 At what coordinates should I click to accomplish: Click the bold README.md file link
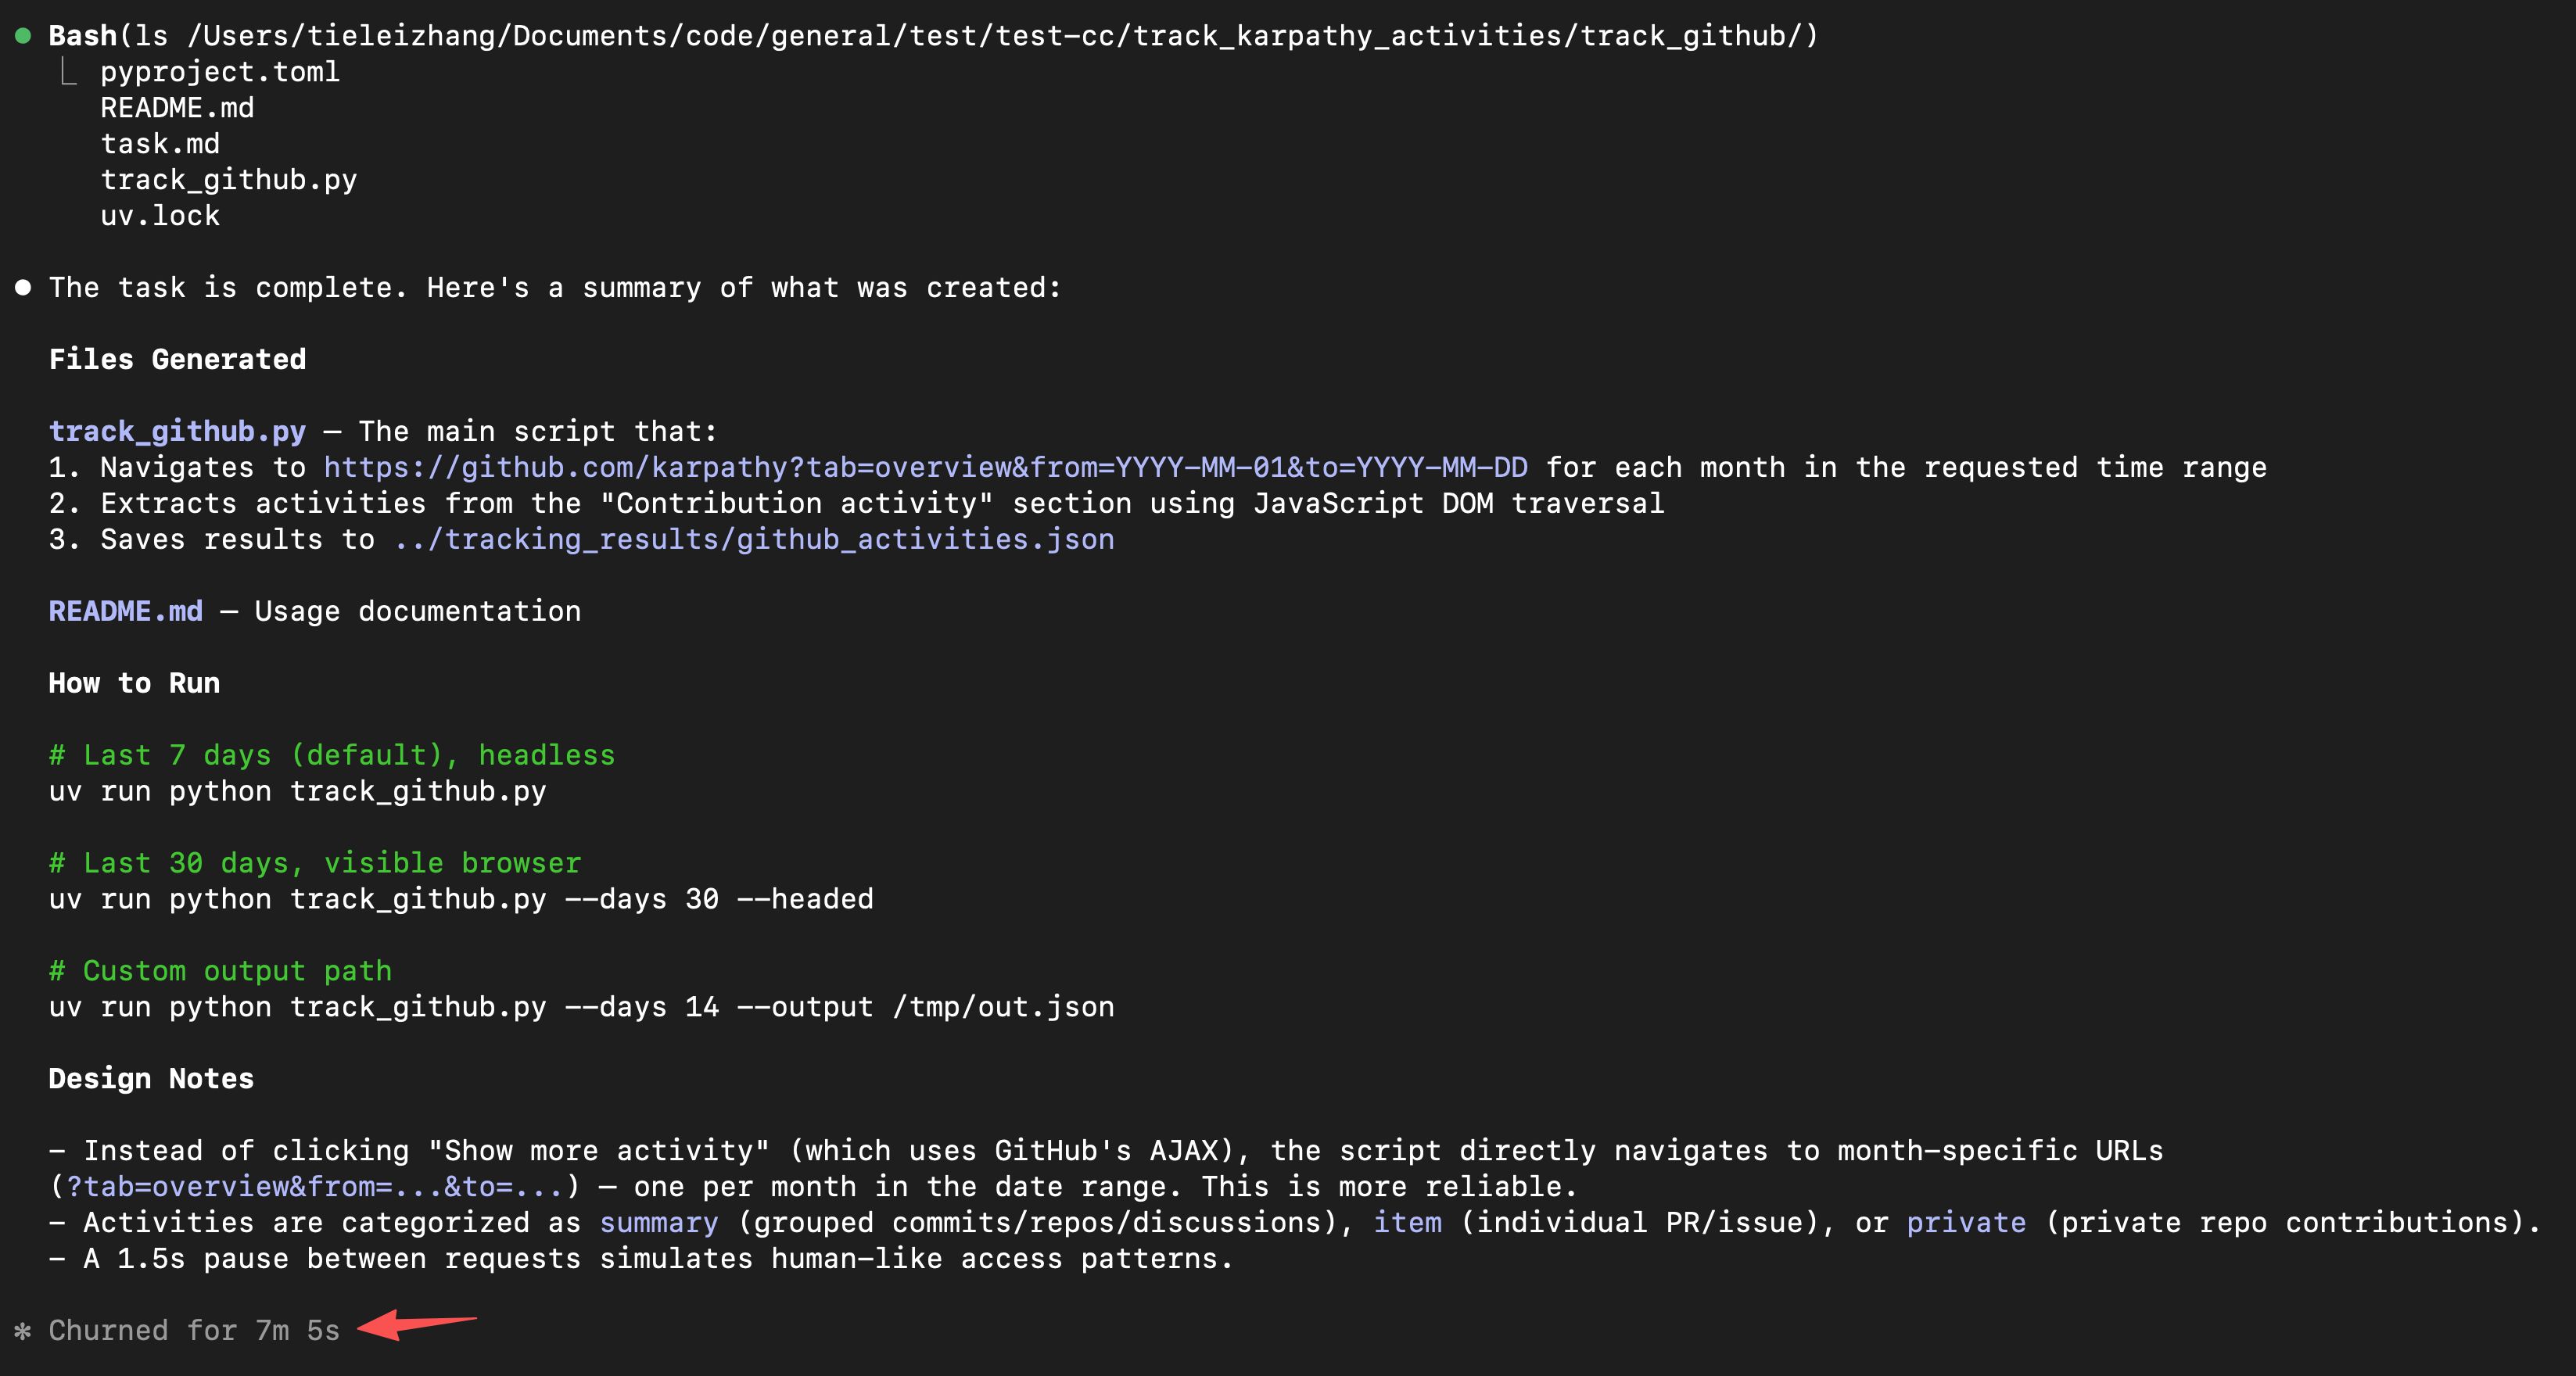pos(126,612)
